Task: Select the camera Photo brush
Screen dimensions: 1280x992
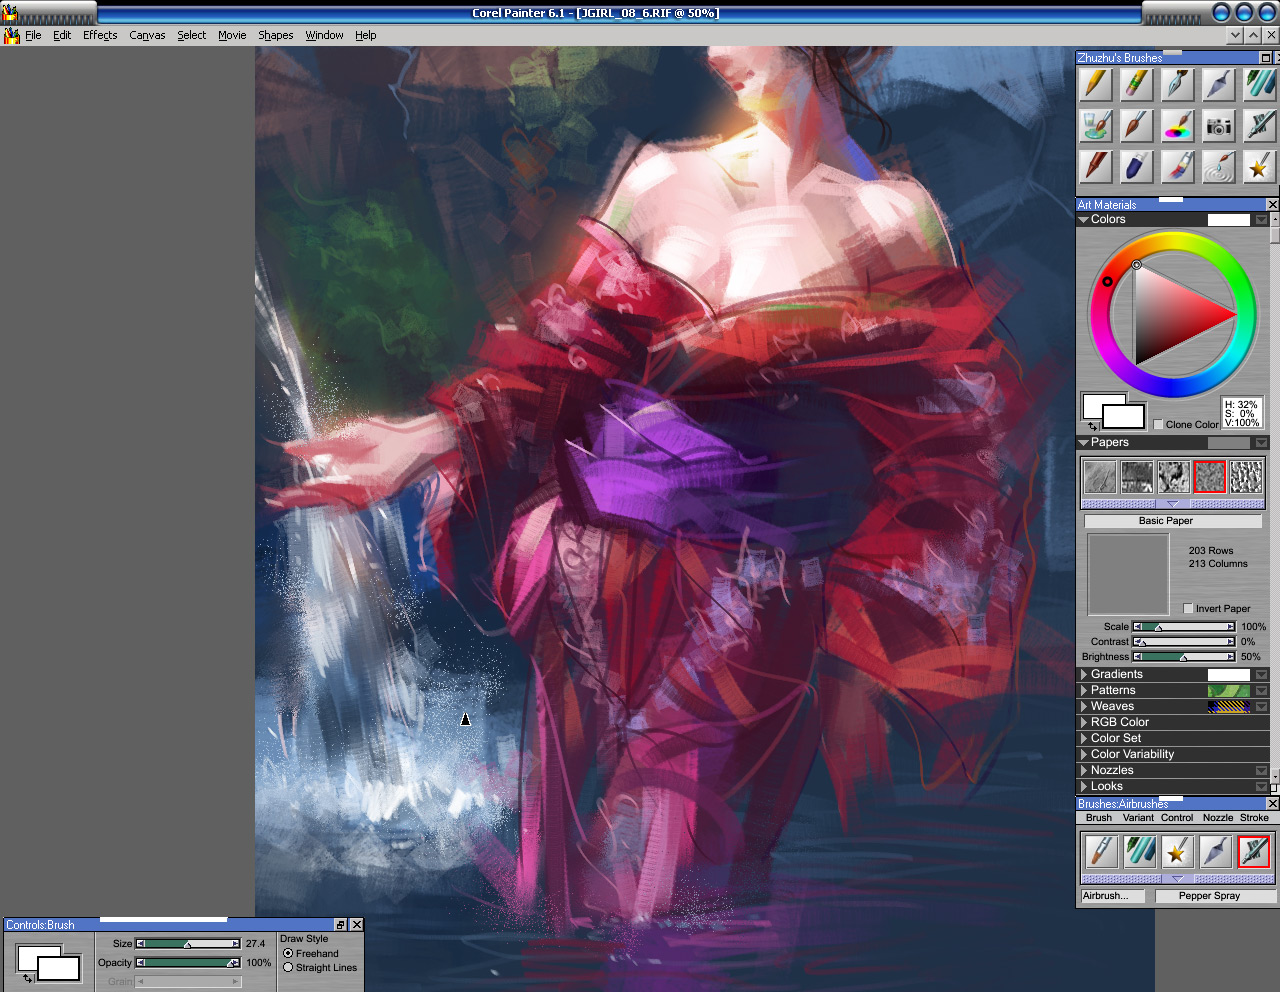Action: click(x=1218, y=126)
